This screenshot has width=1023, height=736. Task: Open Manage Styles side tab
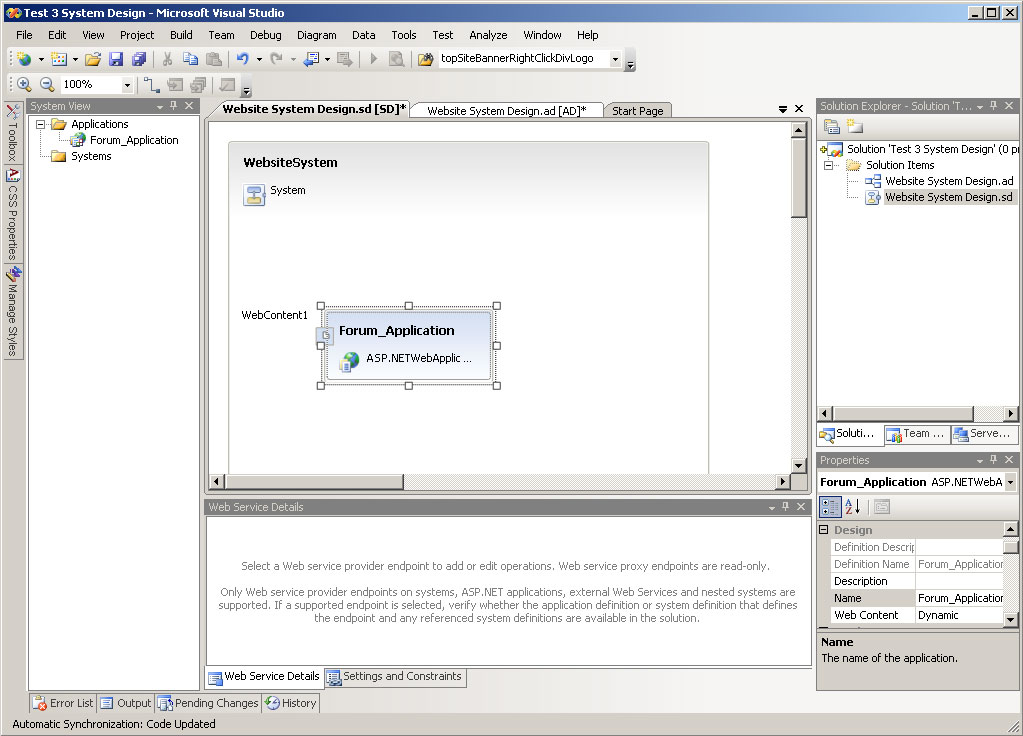click(12, 312)
